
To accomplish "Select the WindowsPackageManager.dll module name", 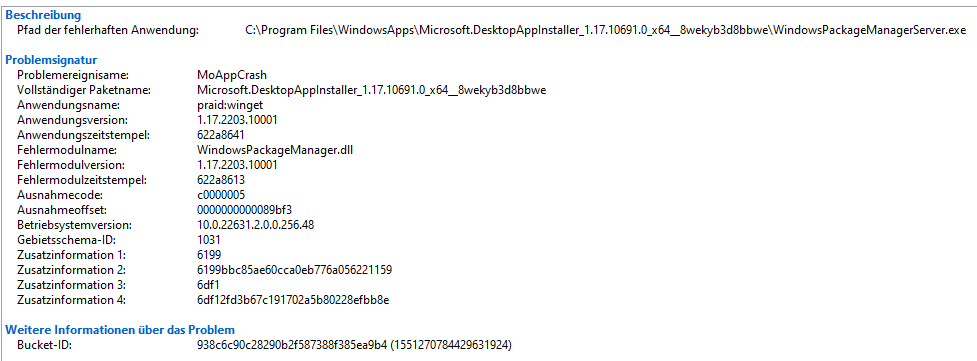I will pyautogui.click(x=275, y=150).
